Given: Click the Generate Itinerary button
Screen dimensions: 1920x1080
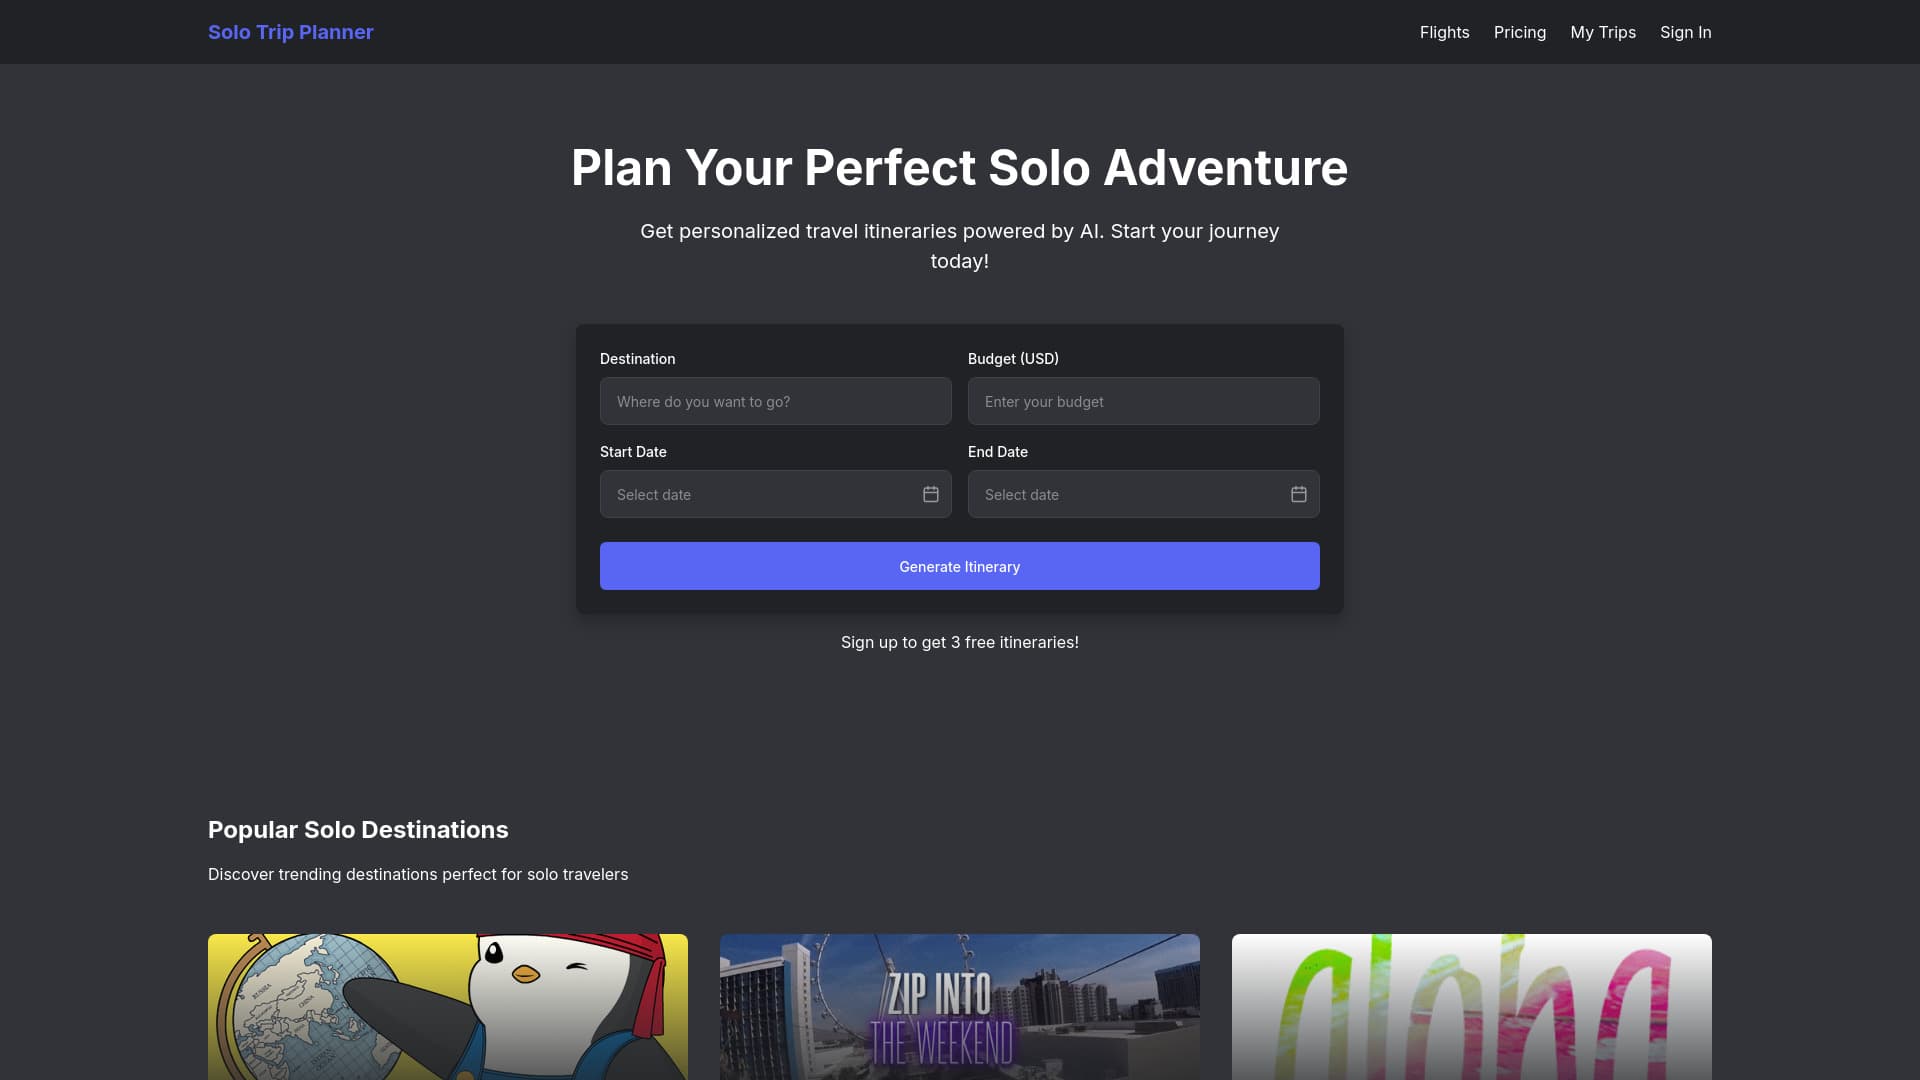Looking at the screenshot, I should tap(959, 566).
